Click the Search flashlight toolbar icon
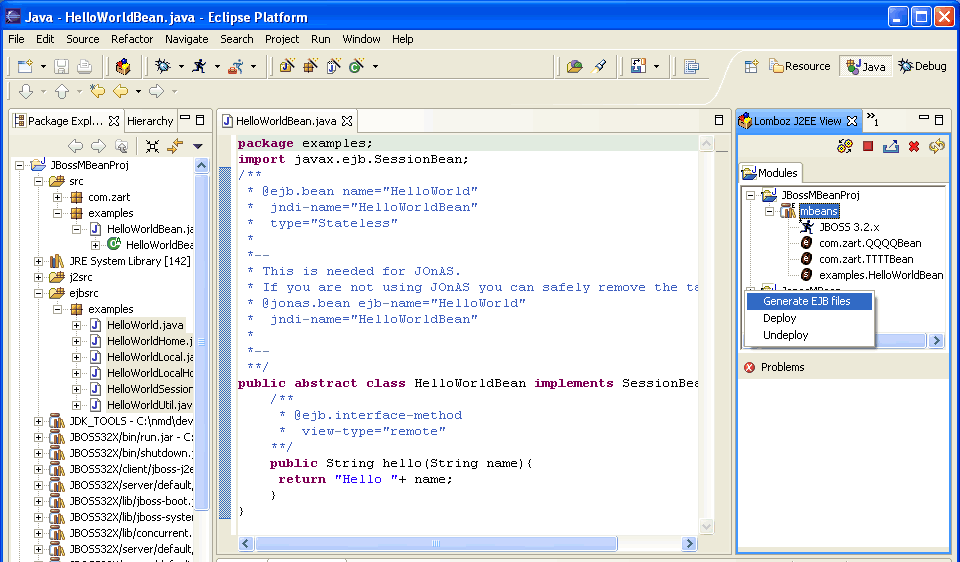The height and width of the screenshot is (562, 960). point(599,66)
